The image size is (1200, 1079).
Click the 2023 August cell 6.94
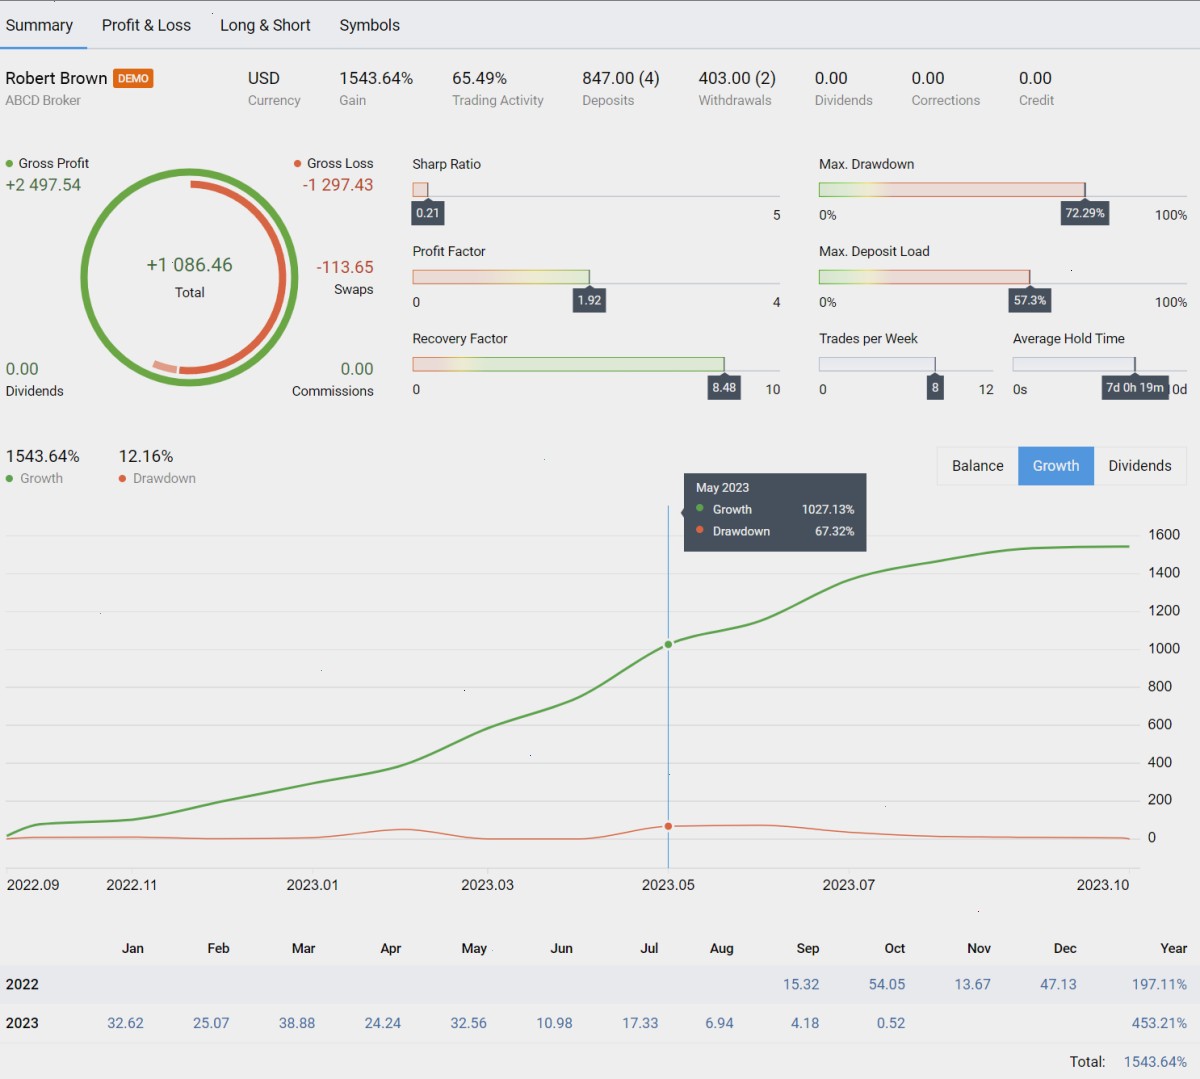(719, 1024)
